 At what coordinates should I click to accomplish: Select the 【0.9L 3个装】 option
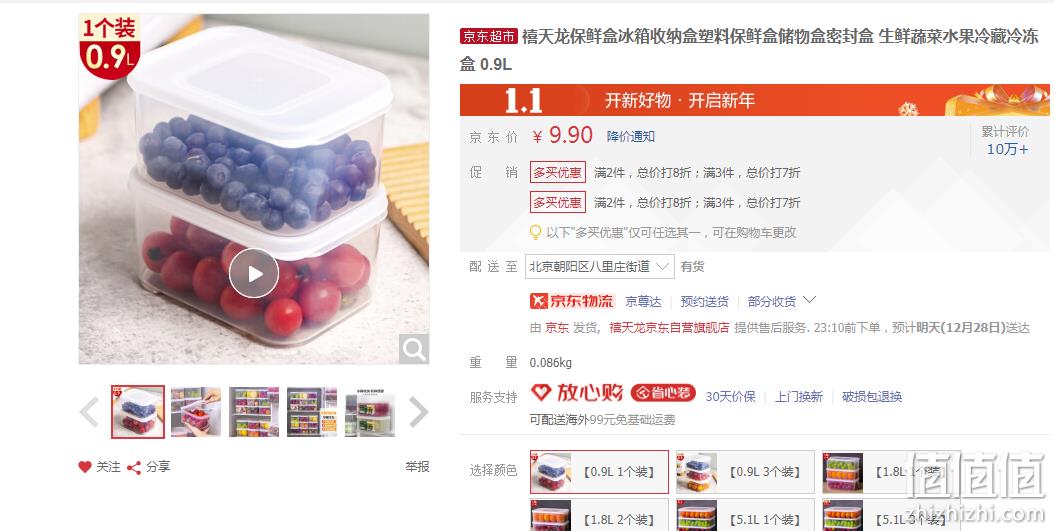click(x=745, y=472)
